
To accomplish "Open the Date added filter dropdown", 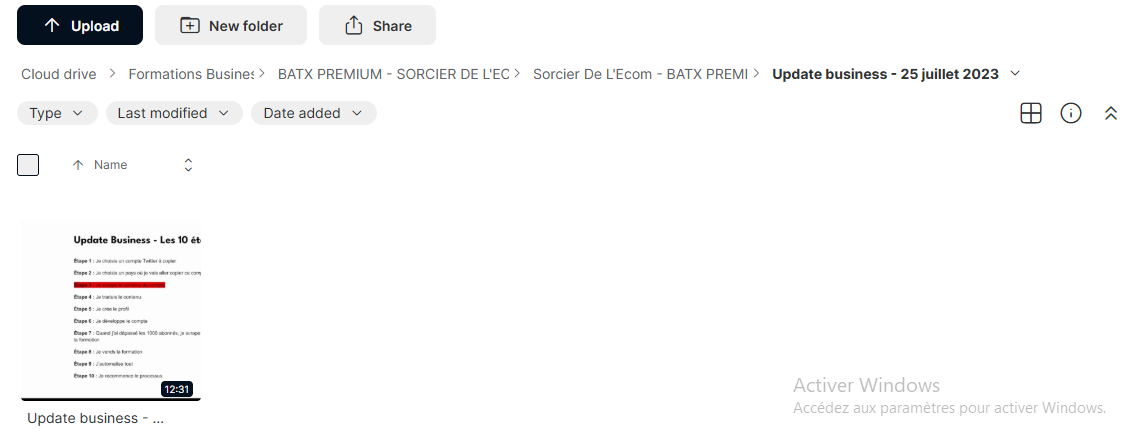I will 314,113.
